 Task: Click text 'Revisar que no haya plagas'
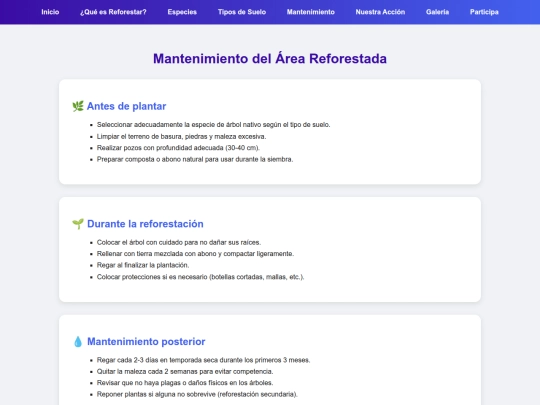138,383
